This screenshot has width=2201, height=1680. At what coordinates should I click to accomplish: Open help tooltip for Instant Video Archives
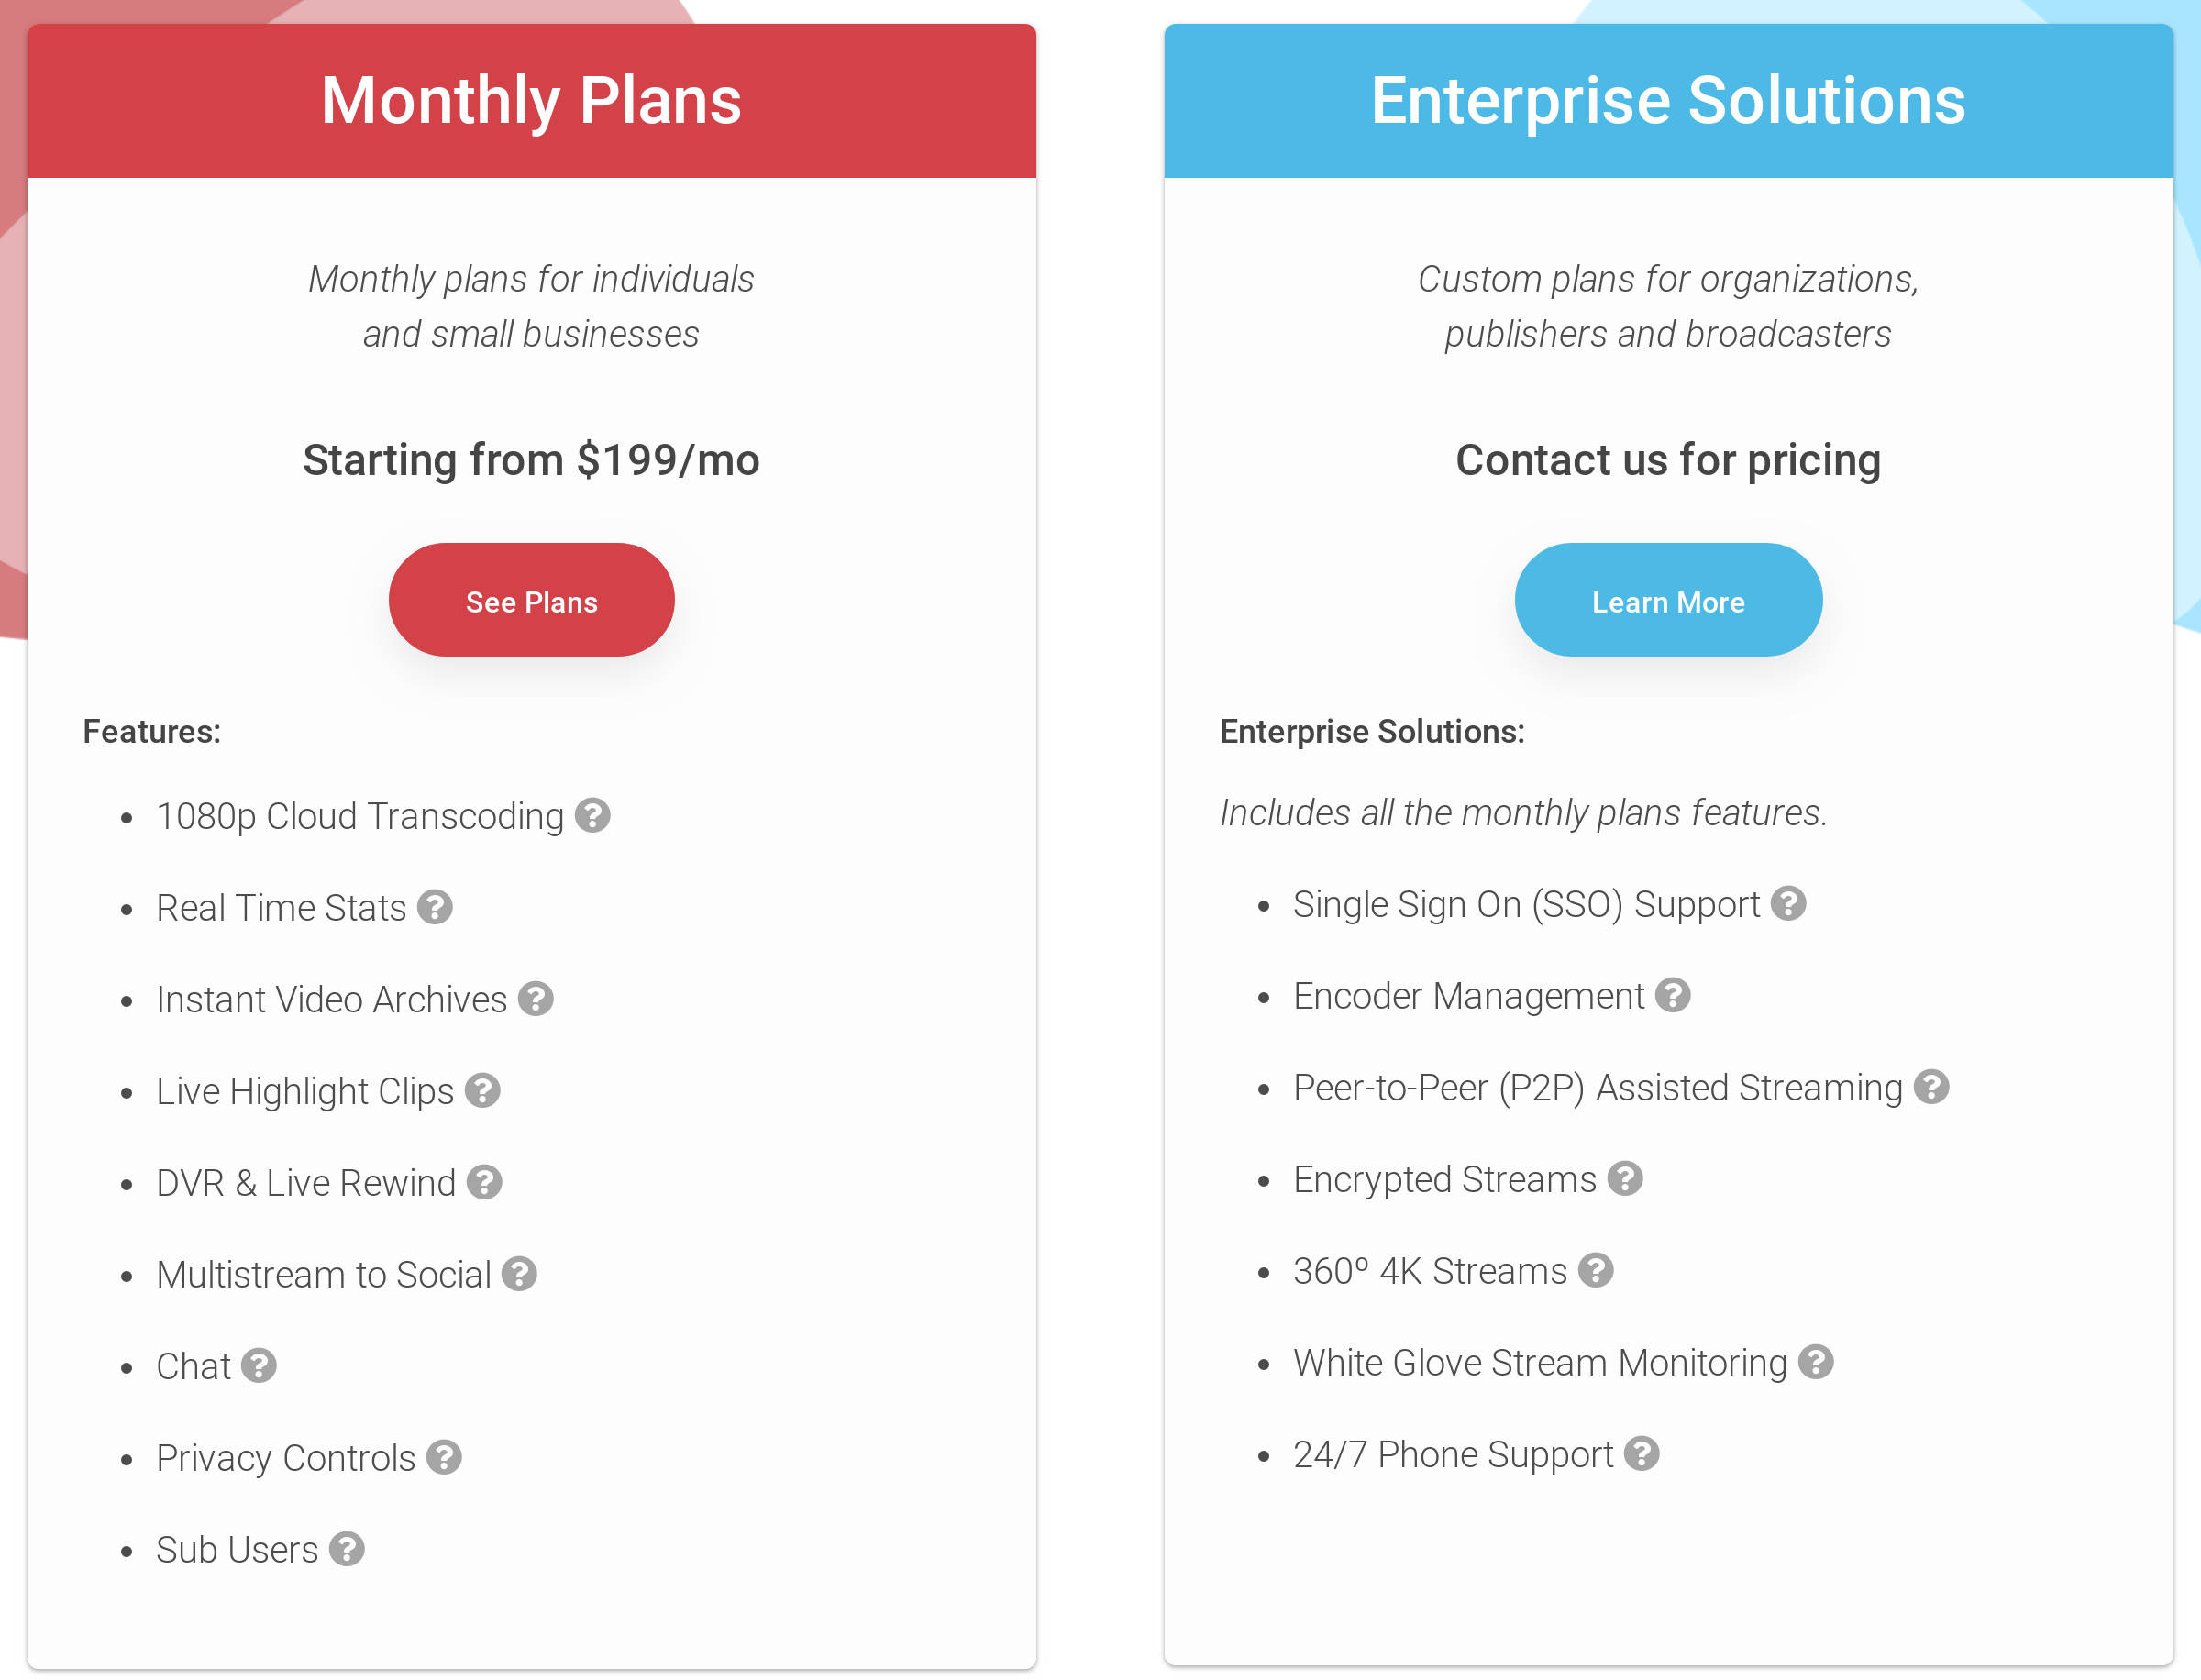[536, 999]
